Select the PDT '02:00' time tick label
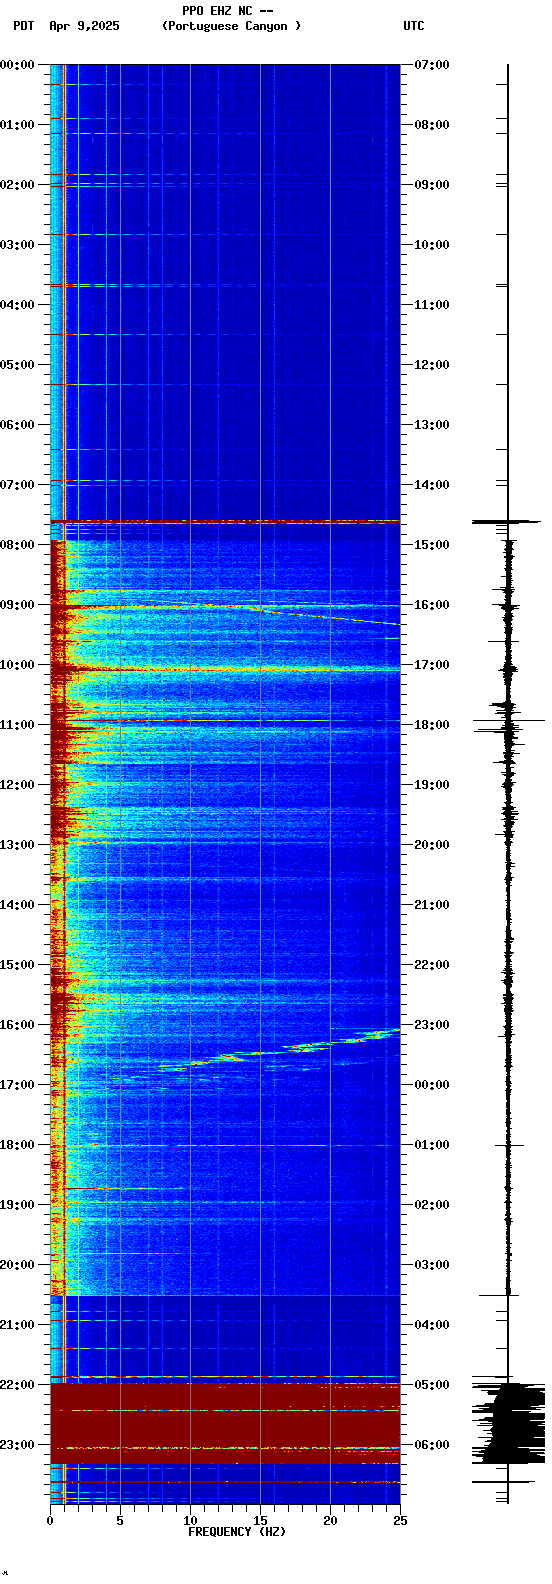552x1584 pixels. click(x=18, y=185)
